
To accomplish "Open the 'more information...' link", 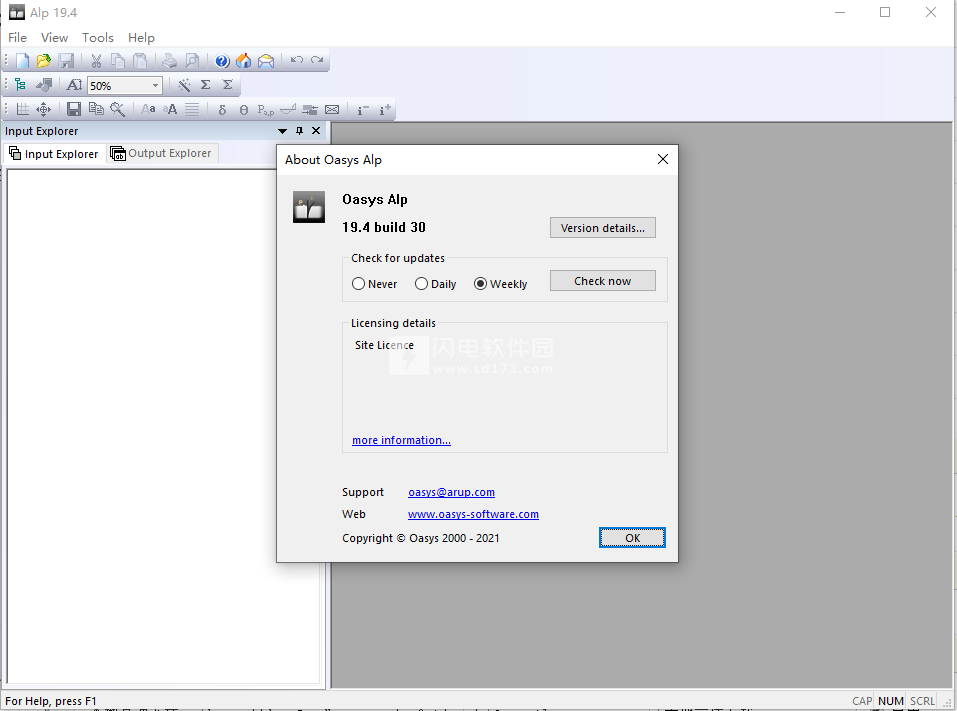I will coord(401,440).
